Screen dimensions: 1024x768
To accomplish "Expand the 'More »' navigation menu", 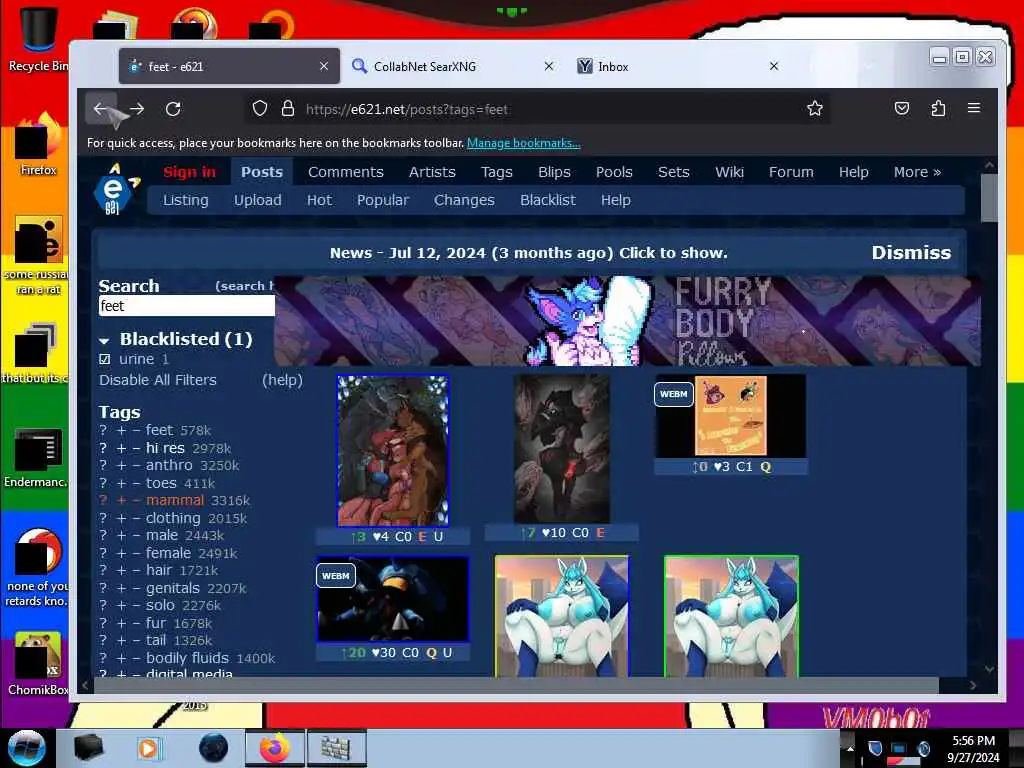I will pos(918,172).
